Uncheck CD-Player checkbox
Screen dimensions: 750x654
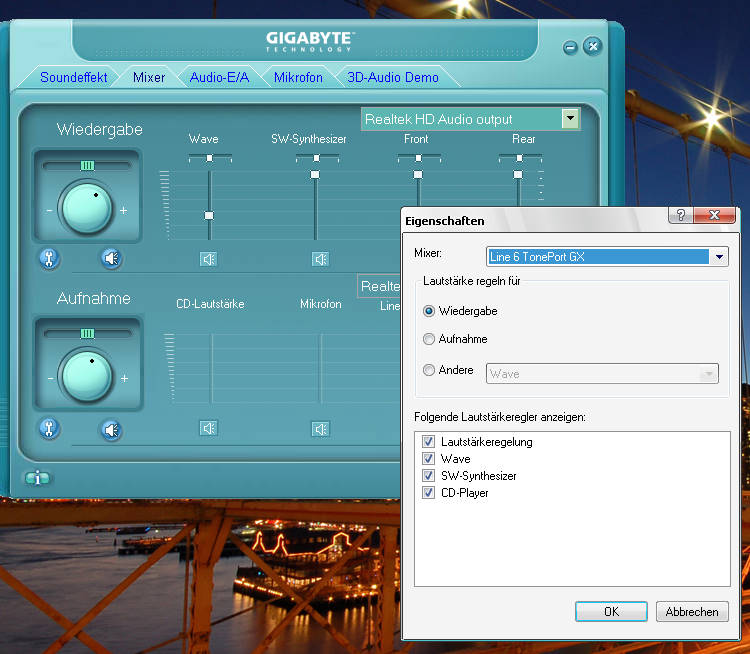point(429,492)
